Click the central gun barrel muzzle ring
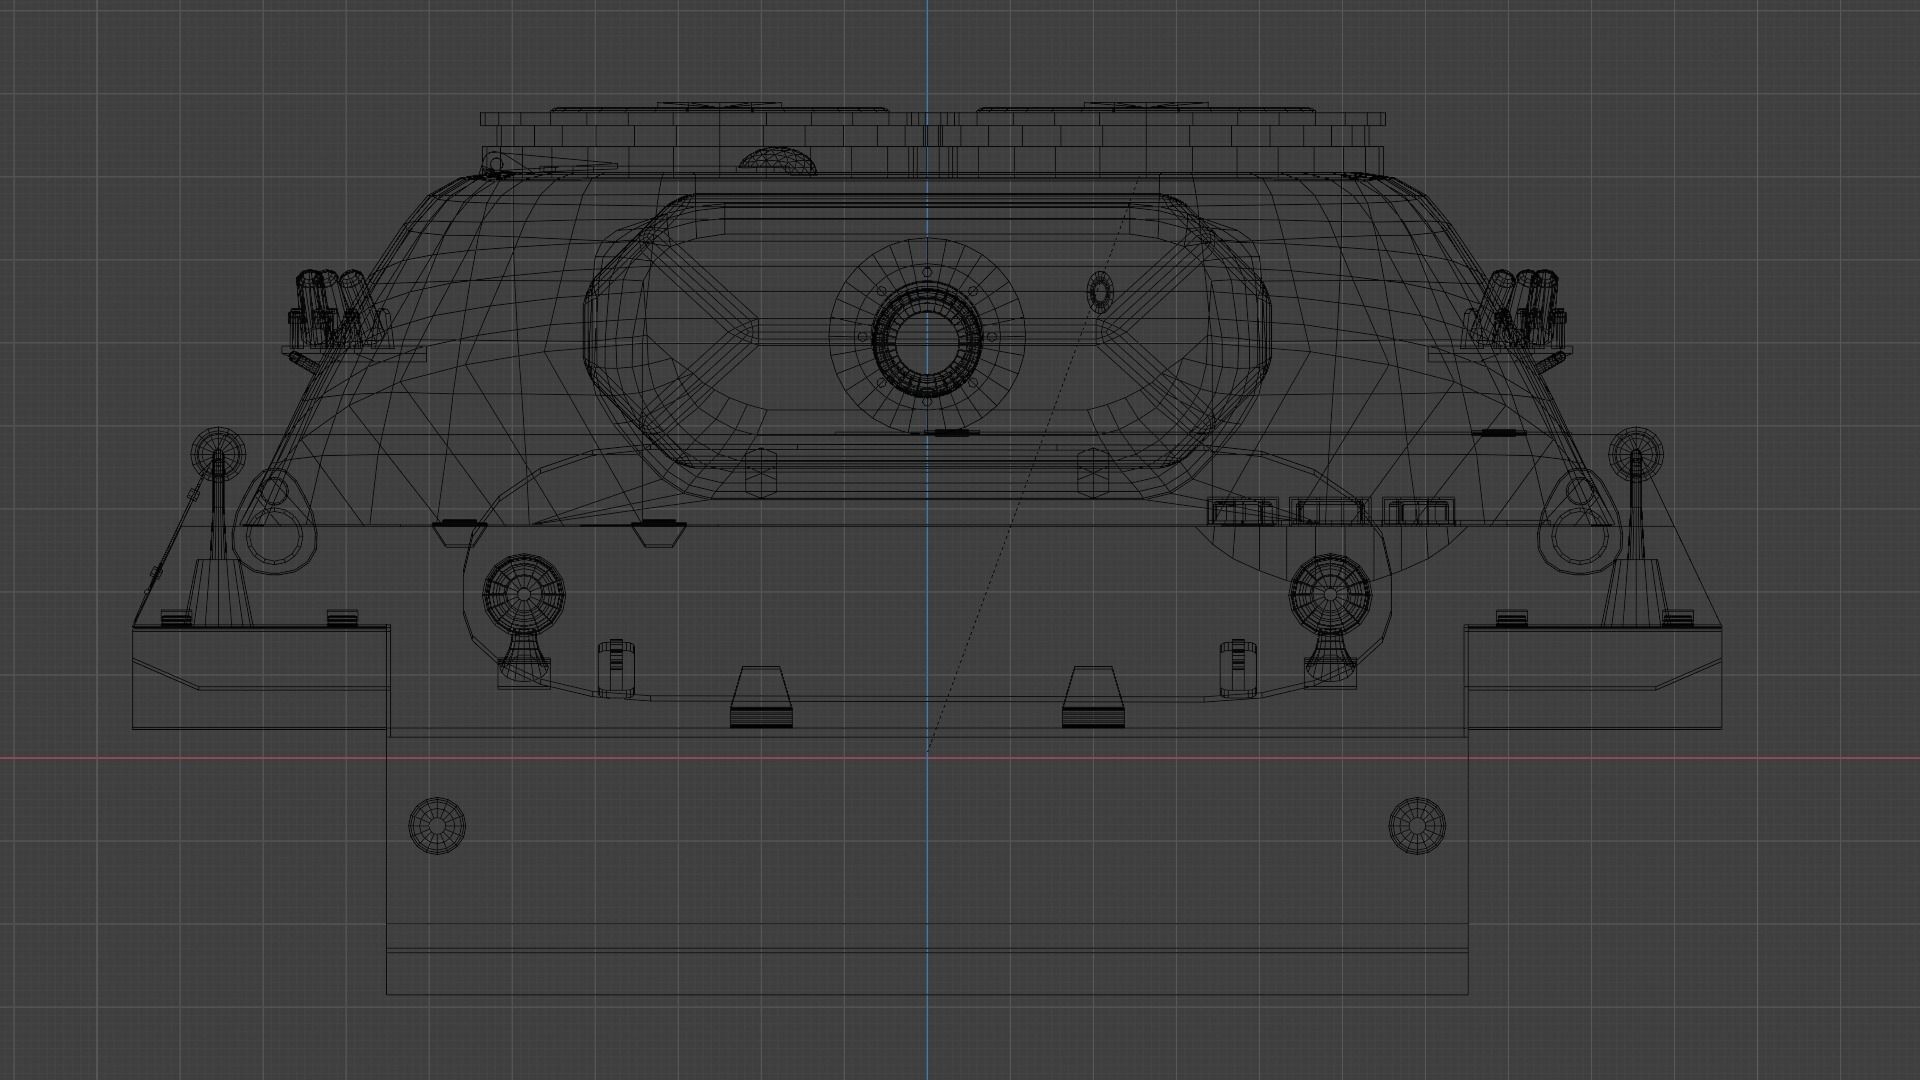This screenshot has height=1080, width=1920. [x=927, y=339]
